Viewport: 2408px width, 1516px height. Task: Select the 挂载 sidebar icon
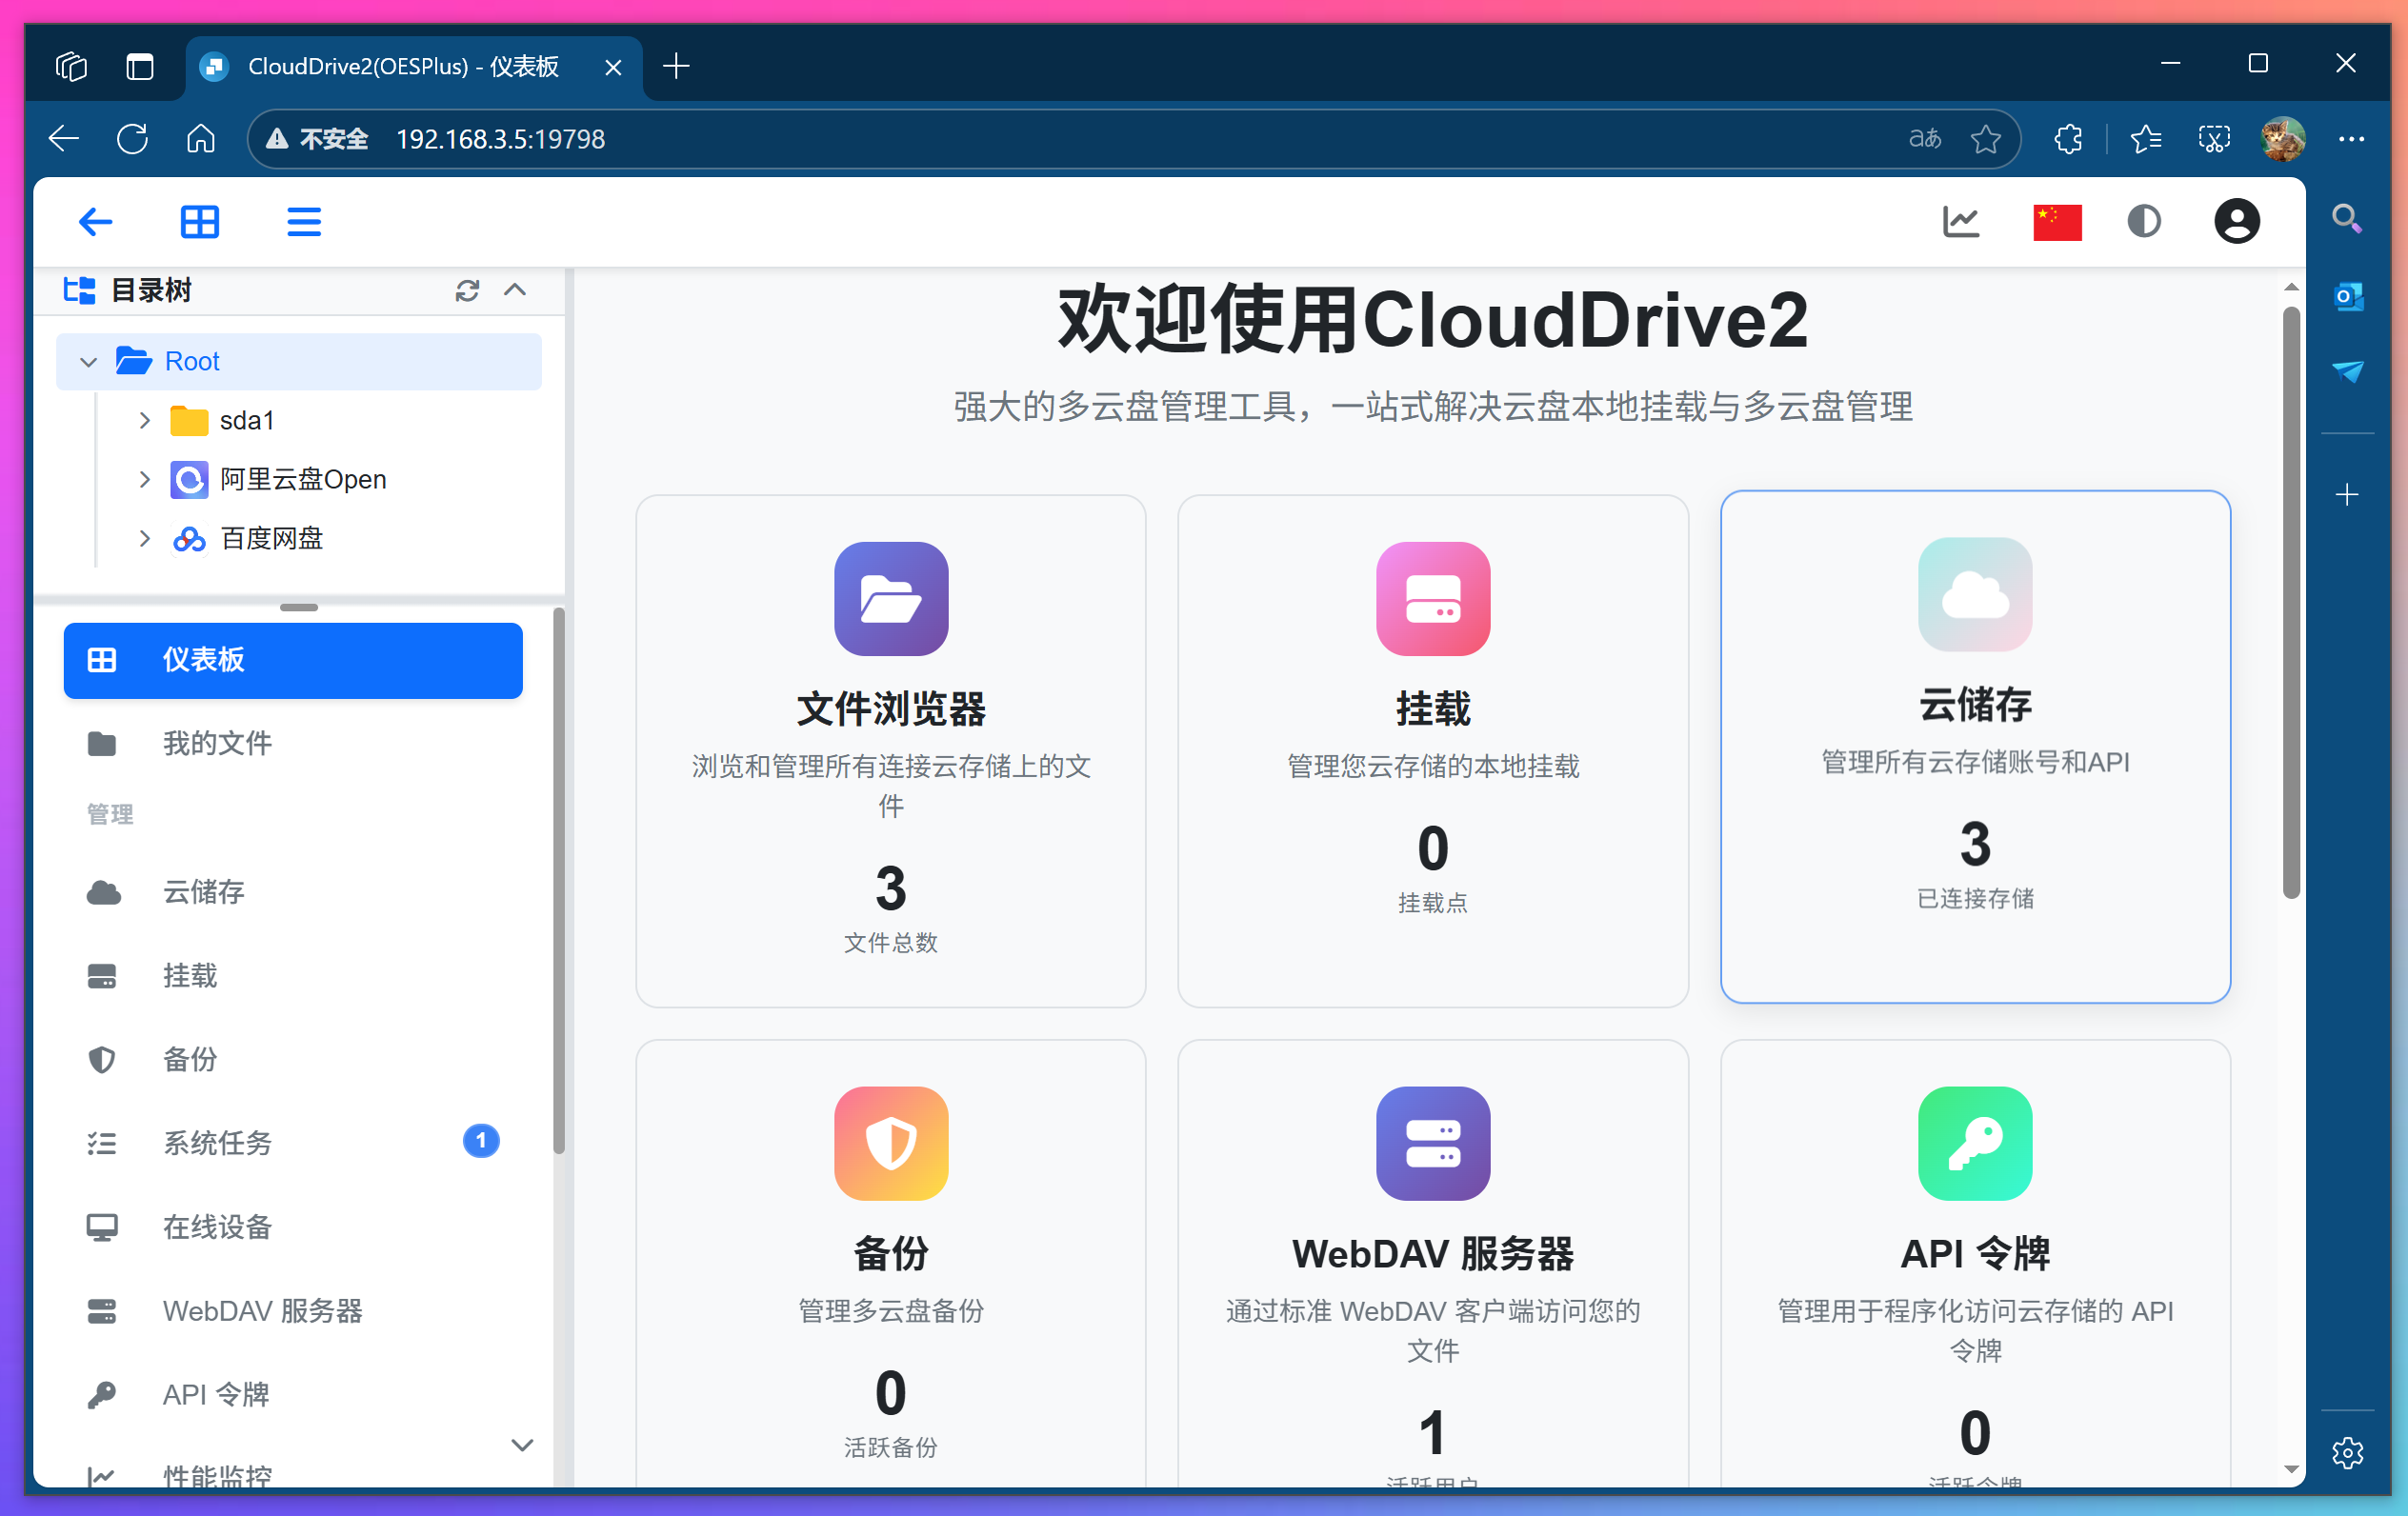pos(102,976)
